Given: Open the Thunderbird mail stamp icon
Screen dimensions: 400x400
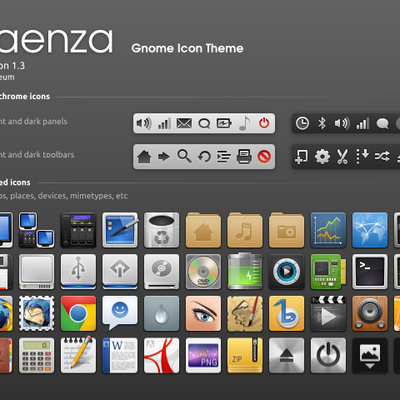Looking at the screenshot, I should pyautogui.click(x=37, y=314).
